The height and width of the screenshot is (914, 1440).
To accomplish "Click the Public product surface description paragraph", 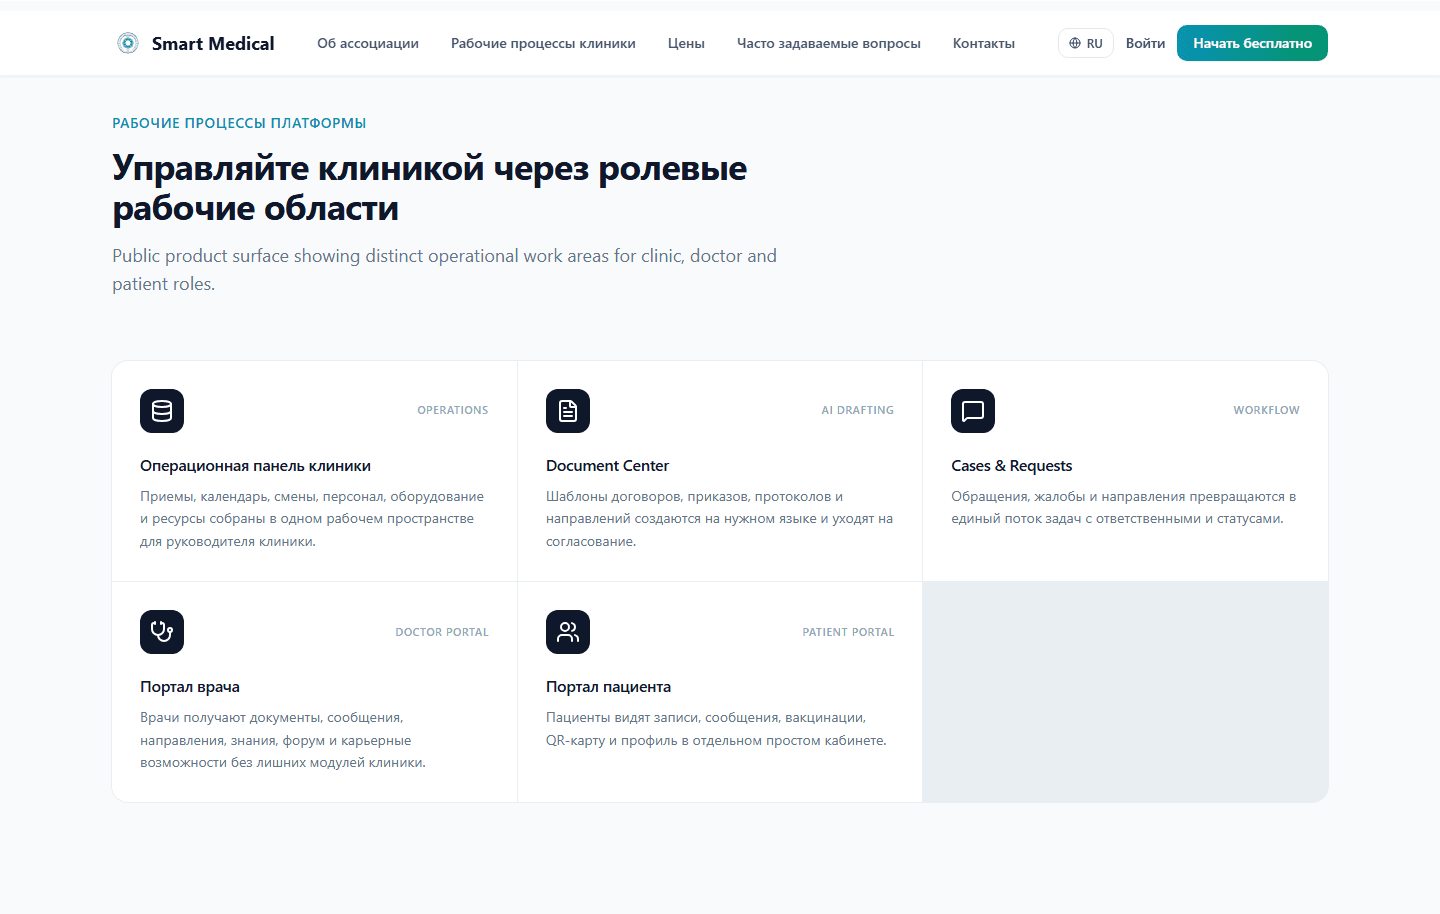I will (444, 270).
